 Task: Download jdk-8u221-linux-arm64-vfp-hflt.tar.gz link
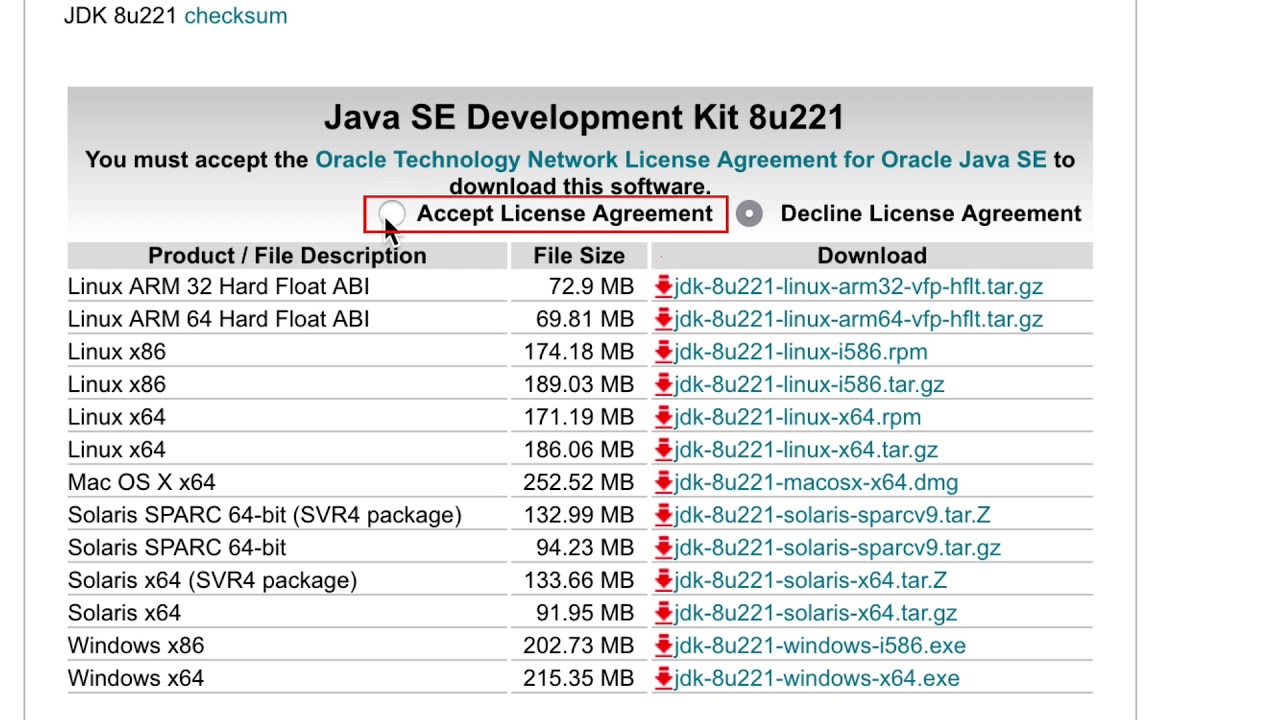coord(858,320)
